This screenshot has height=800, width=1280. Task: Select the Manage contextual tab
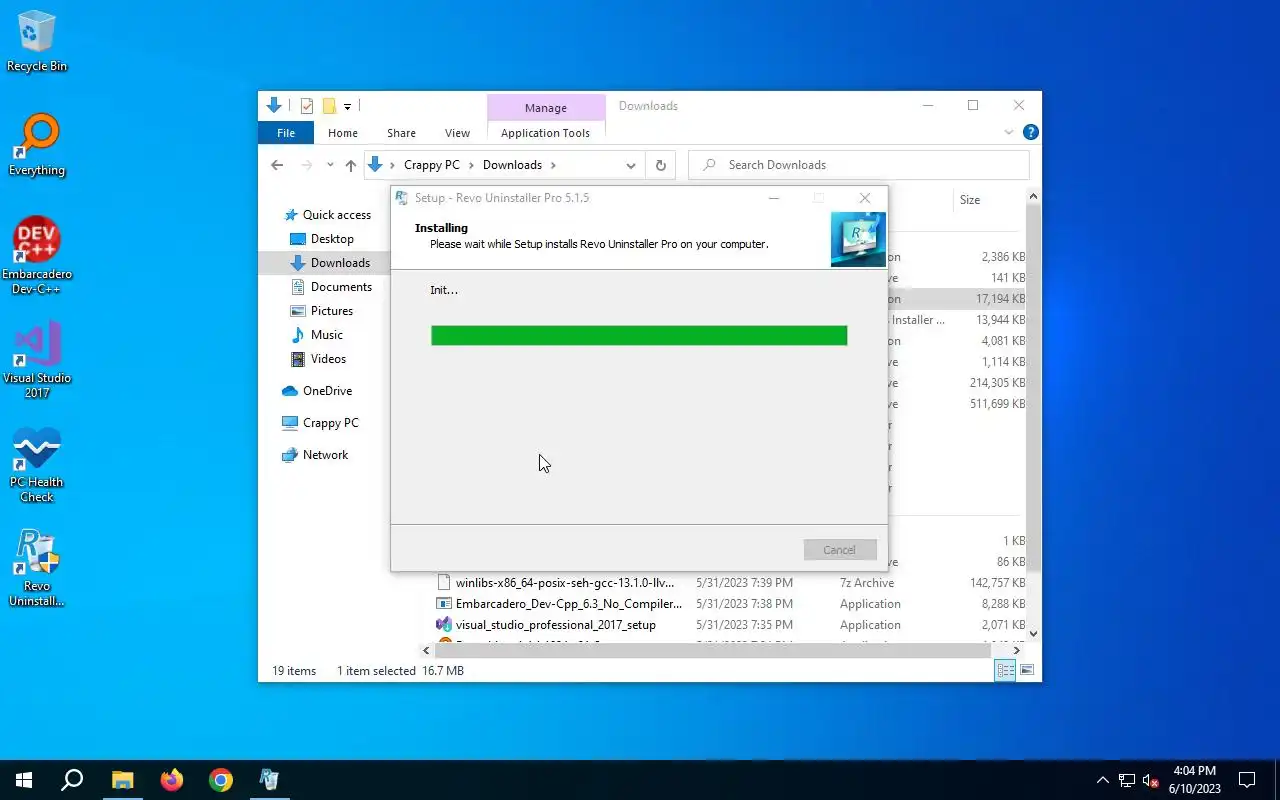pos(546,107)
